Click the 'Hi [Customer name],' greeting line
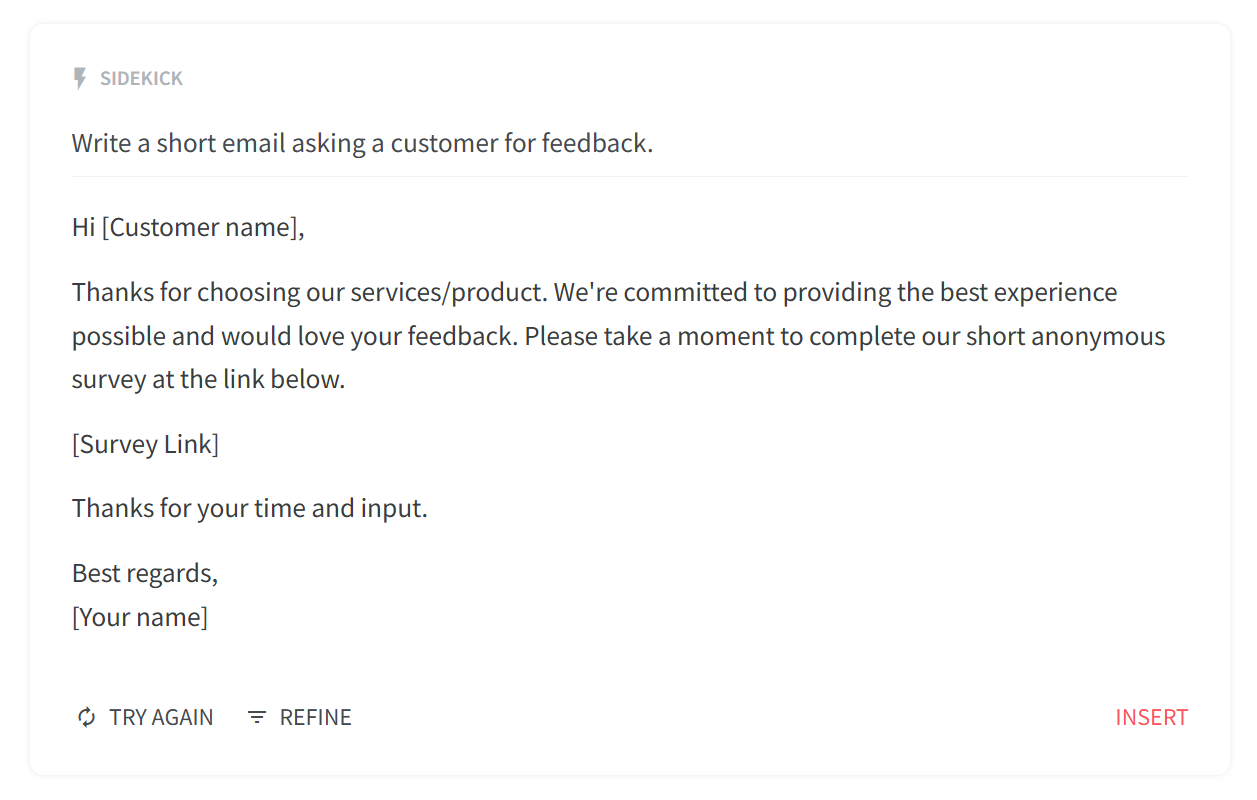The width and height of the screenshot is (1257, 800). pos(188,227)
